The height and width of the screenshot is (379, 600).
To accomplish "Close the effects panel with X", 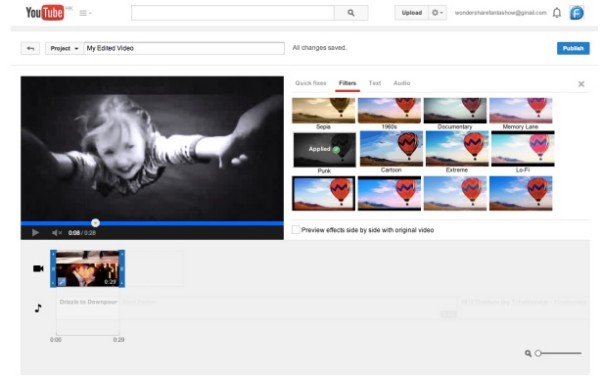I will point(581,84).
